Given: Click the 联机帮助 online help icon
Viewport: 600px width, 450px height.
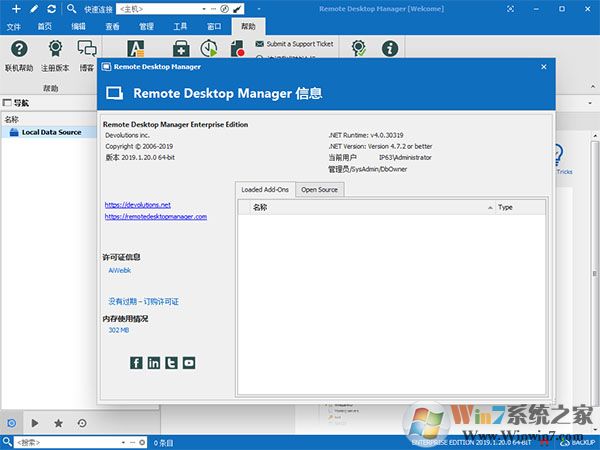Looking at the screenshot, I should pyautogui.click(x=18, y=48).
